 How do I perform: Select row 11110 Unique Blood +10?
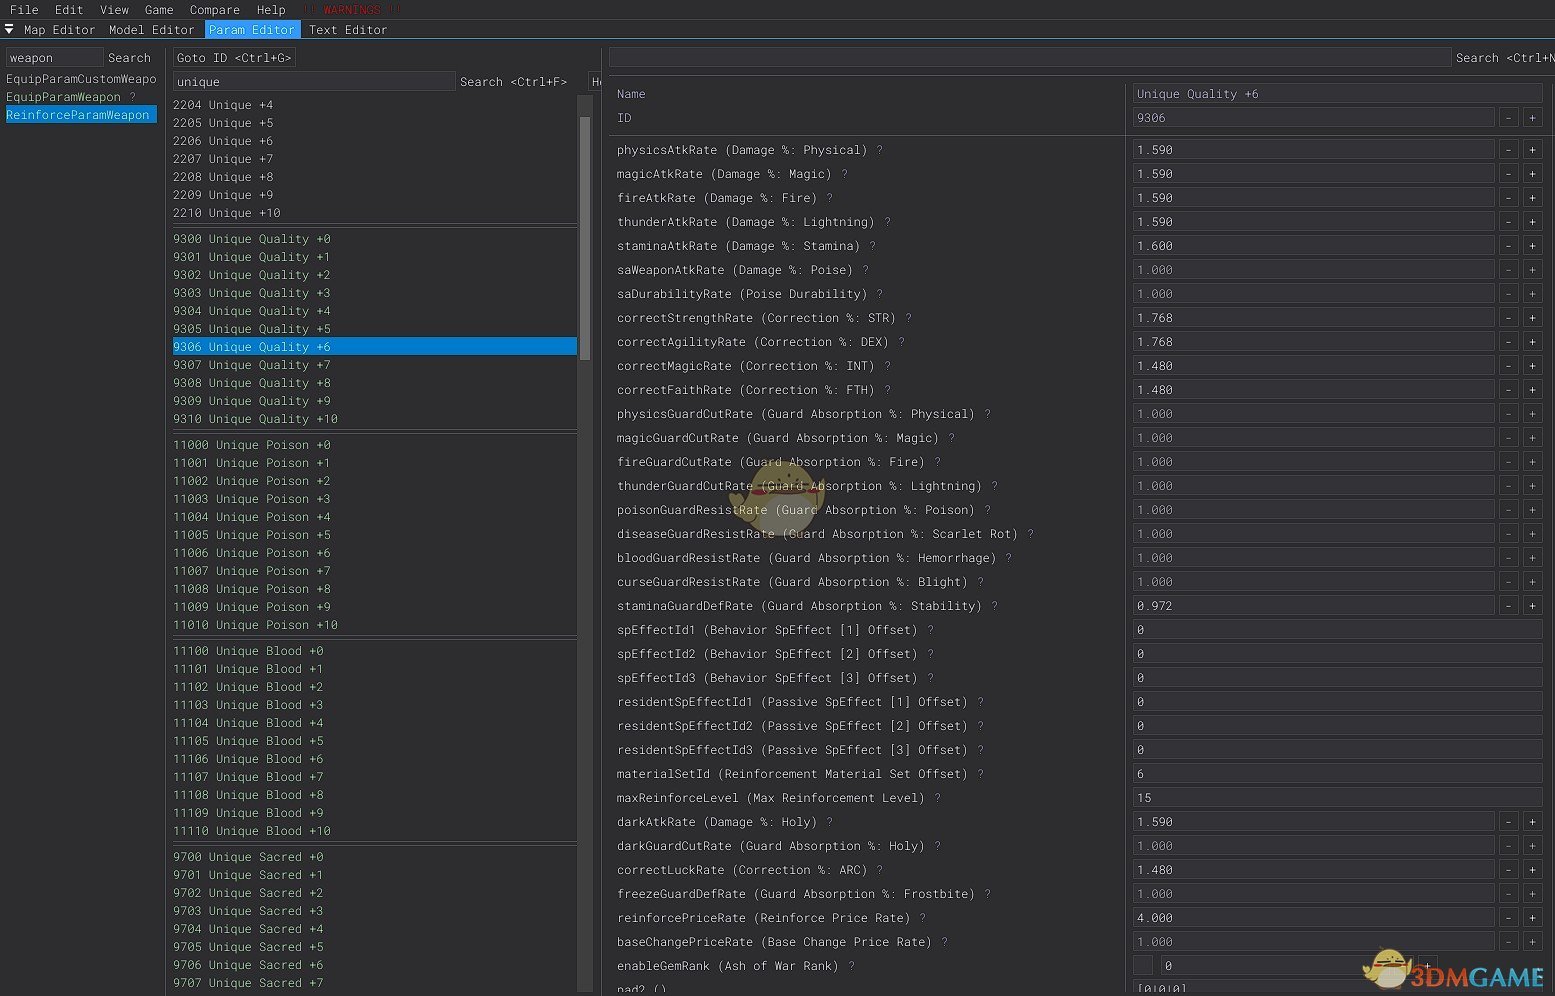coord(375,831)
